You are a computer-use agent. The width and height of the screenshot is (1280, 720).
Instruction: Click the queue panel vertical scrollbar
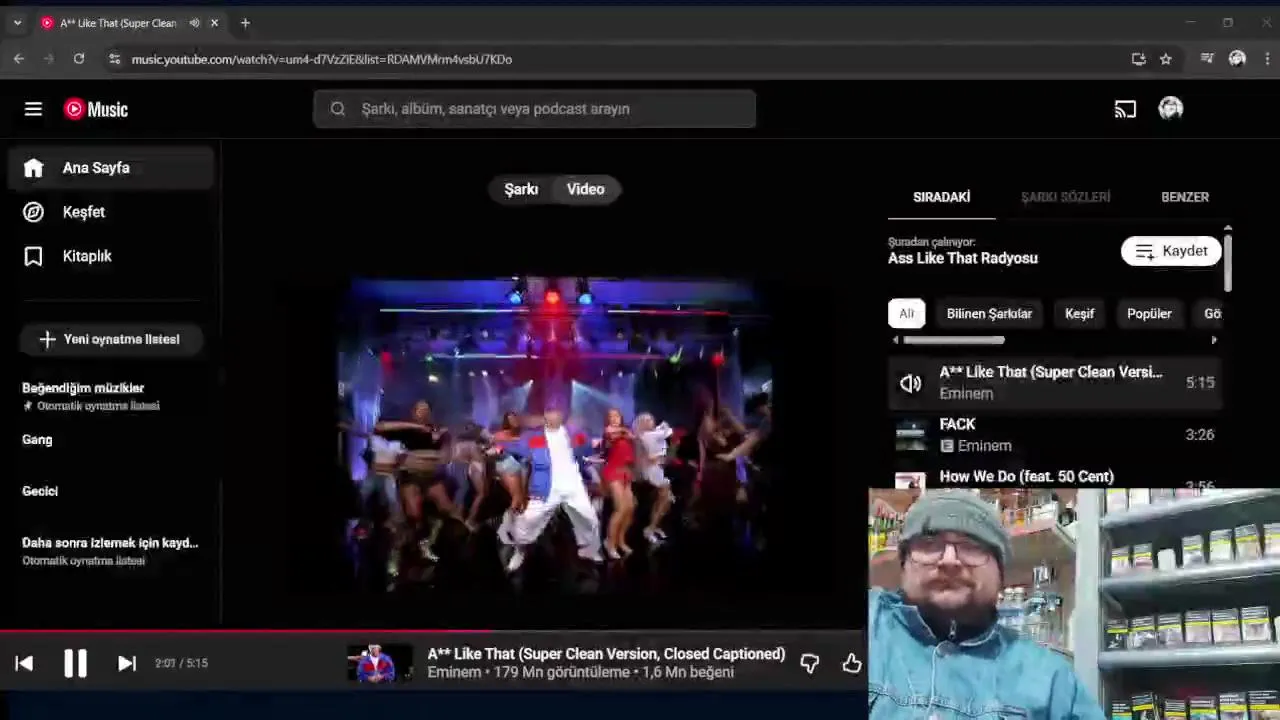1228,261
